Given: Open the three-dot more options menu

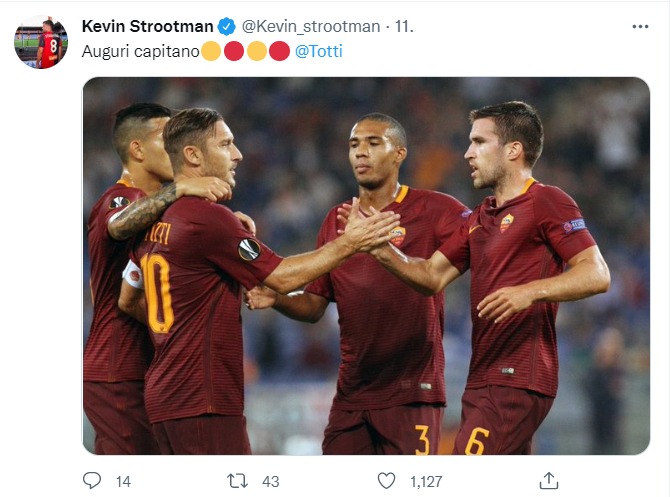Looking at the screenshot, I should 640,26.
